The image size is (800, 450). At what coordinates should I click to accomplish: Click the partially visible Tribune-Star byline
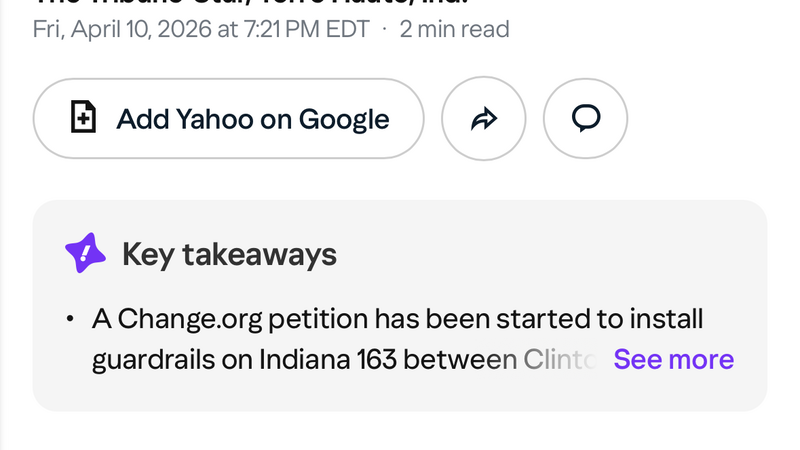point(250,4)
